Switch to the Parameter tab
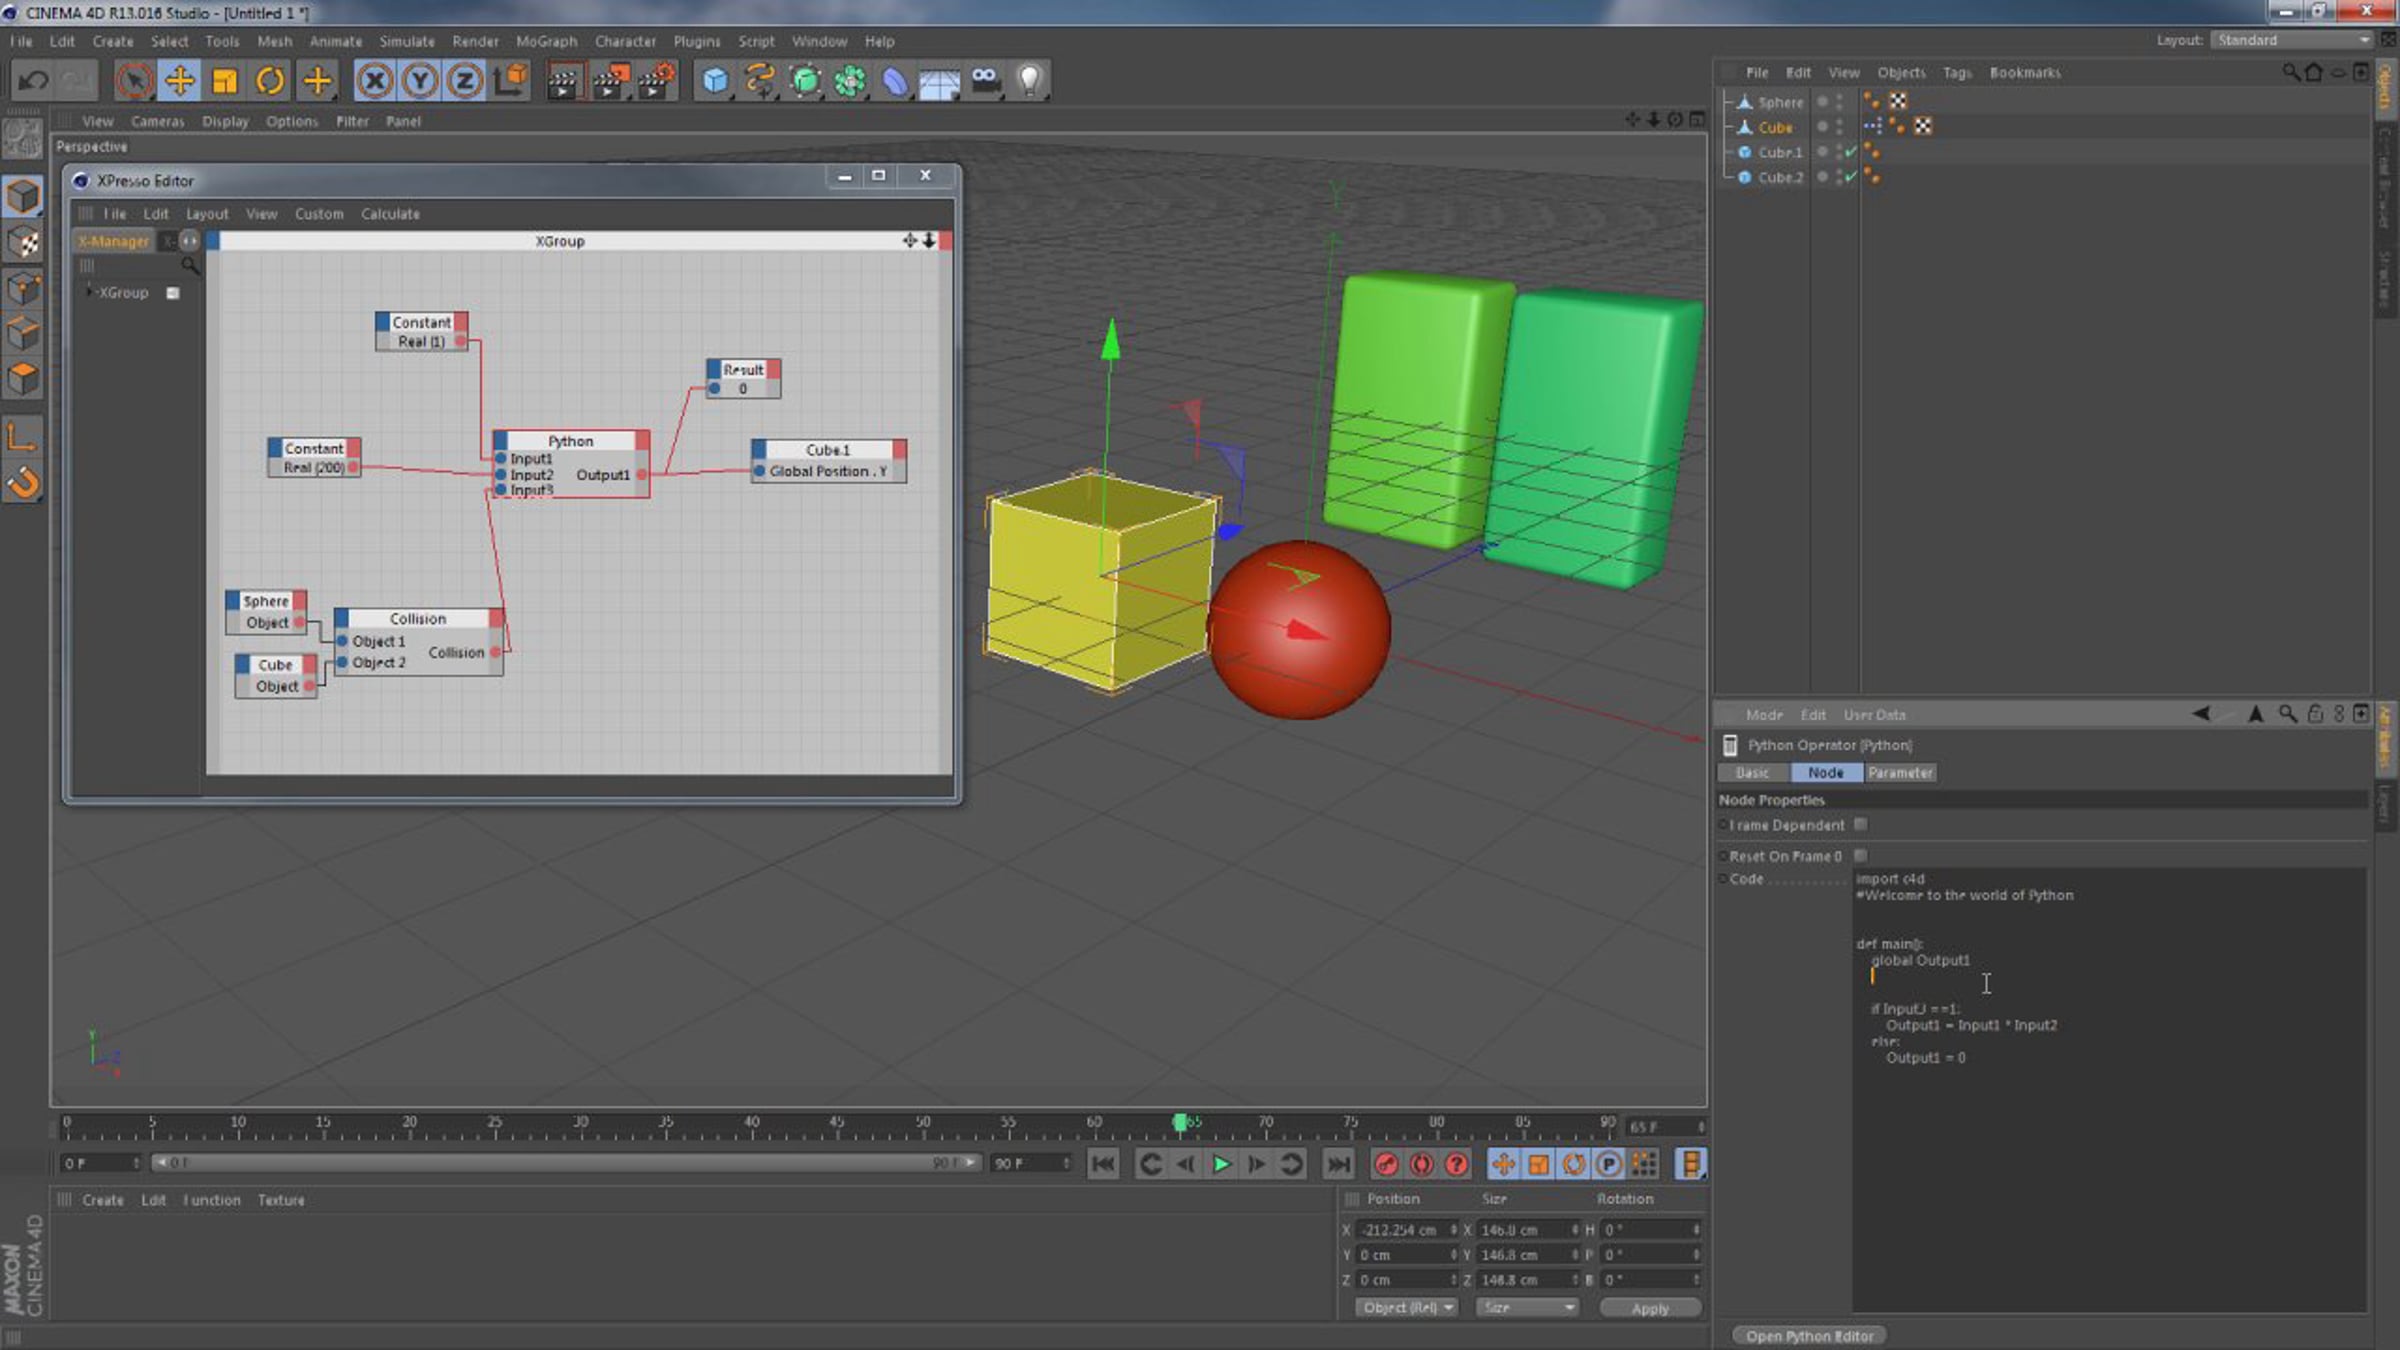Image resolution: width=2400 pixels, height=1350 pixels. pyautogui.click(x=1900, y=773)
